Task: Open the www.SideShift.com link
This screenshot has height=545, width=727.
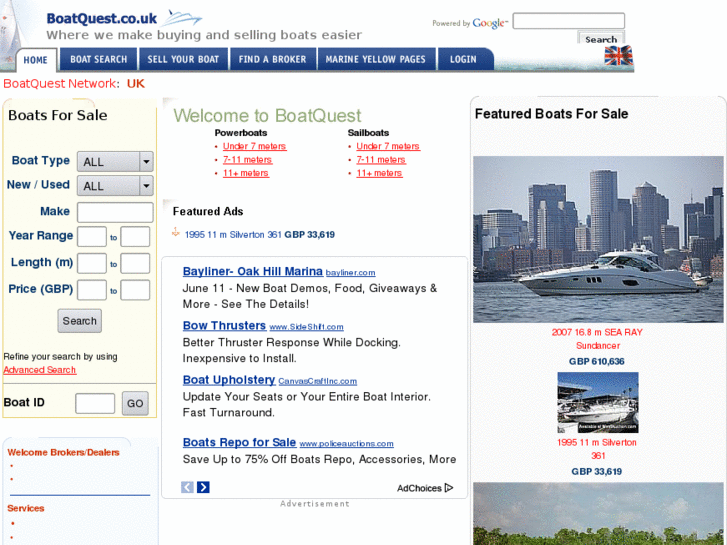Action: click(306, 327)
